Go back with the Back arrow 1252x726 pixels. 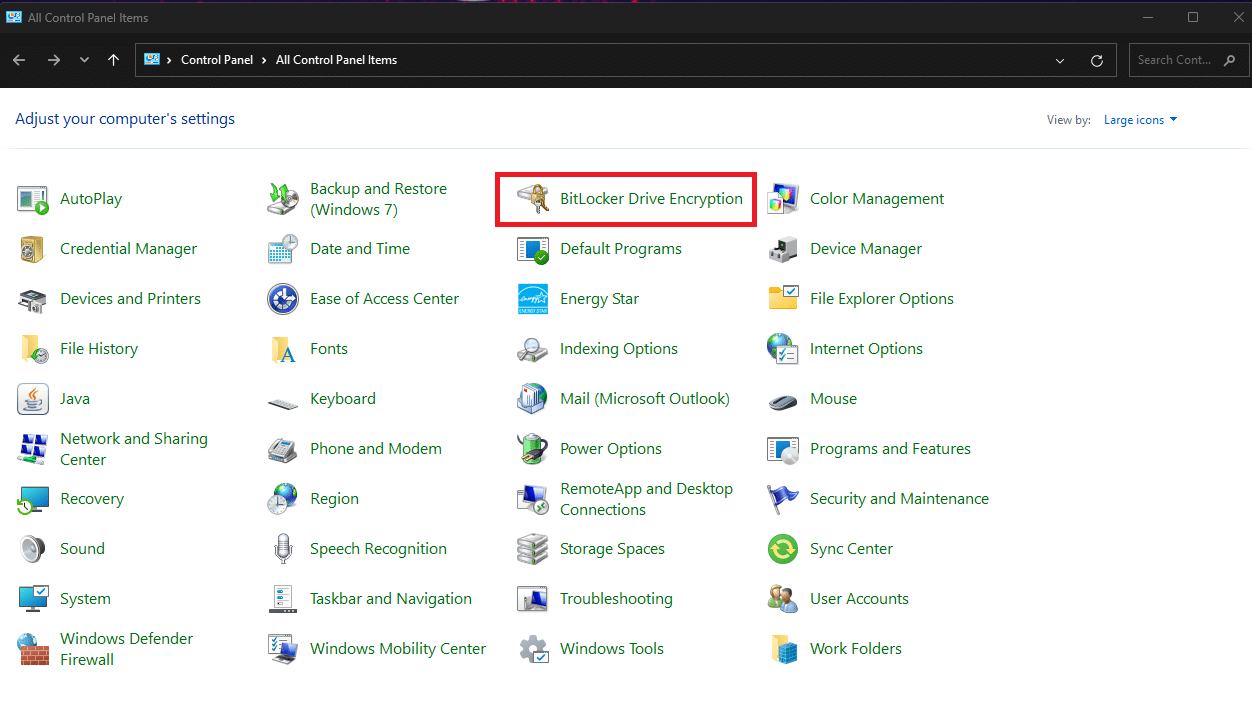pos(19,60)
